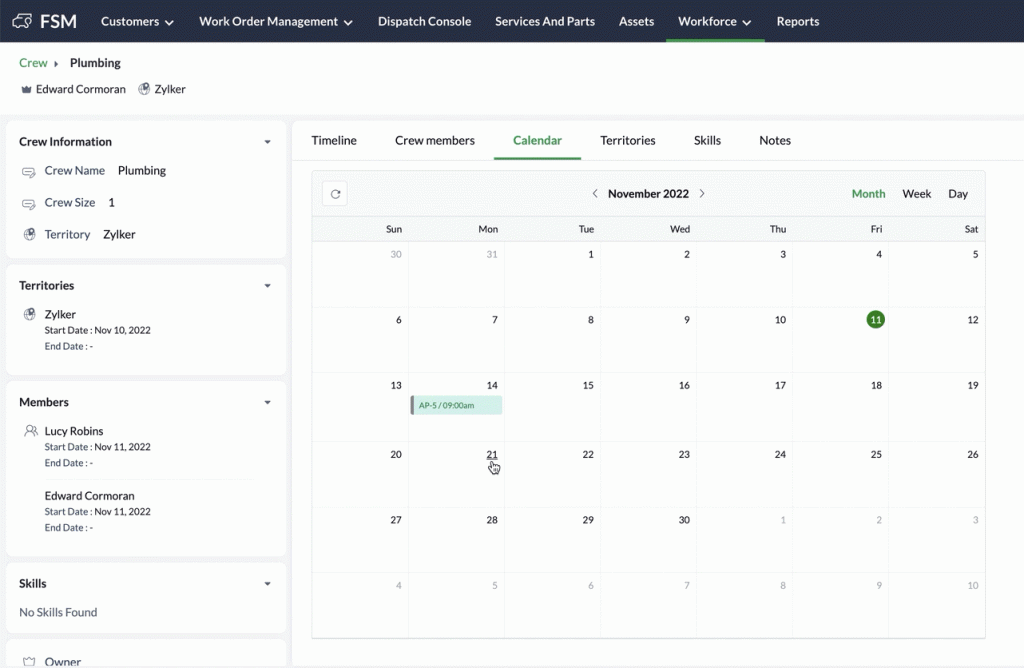
Task: Click the Crew Size field icon
Action: point(29,204)
